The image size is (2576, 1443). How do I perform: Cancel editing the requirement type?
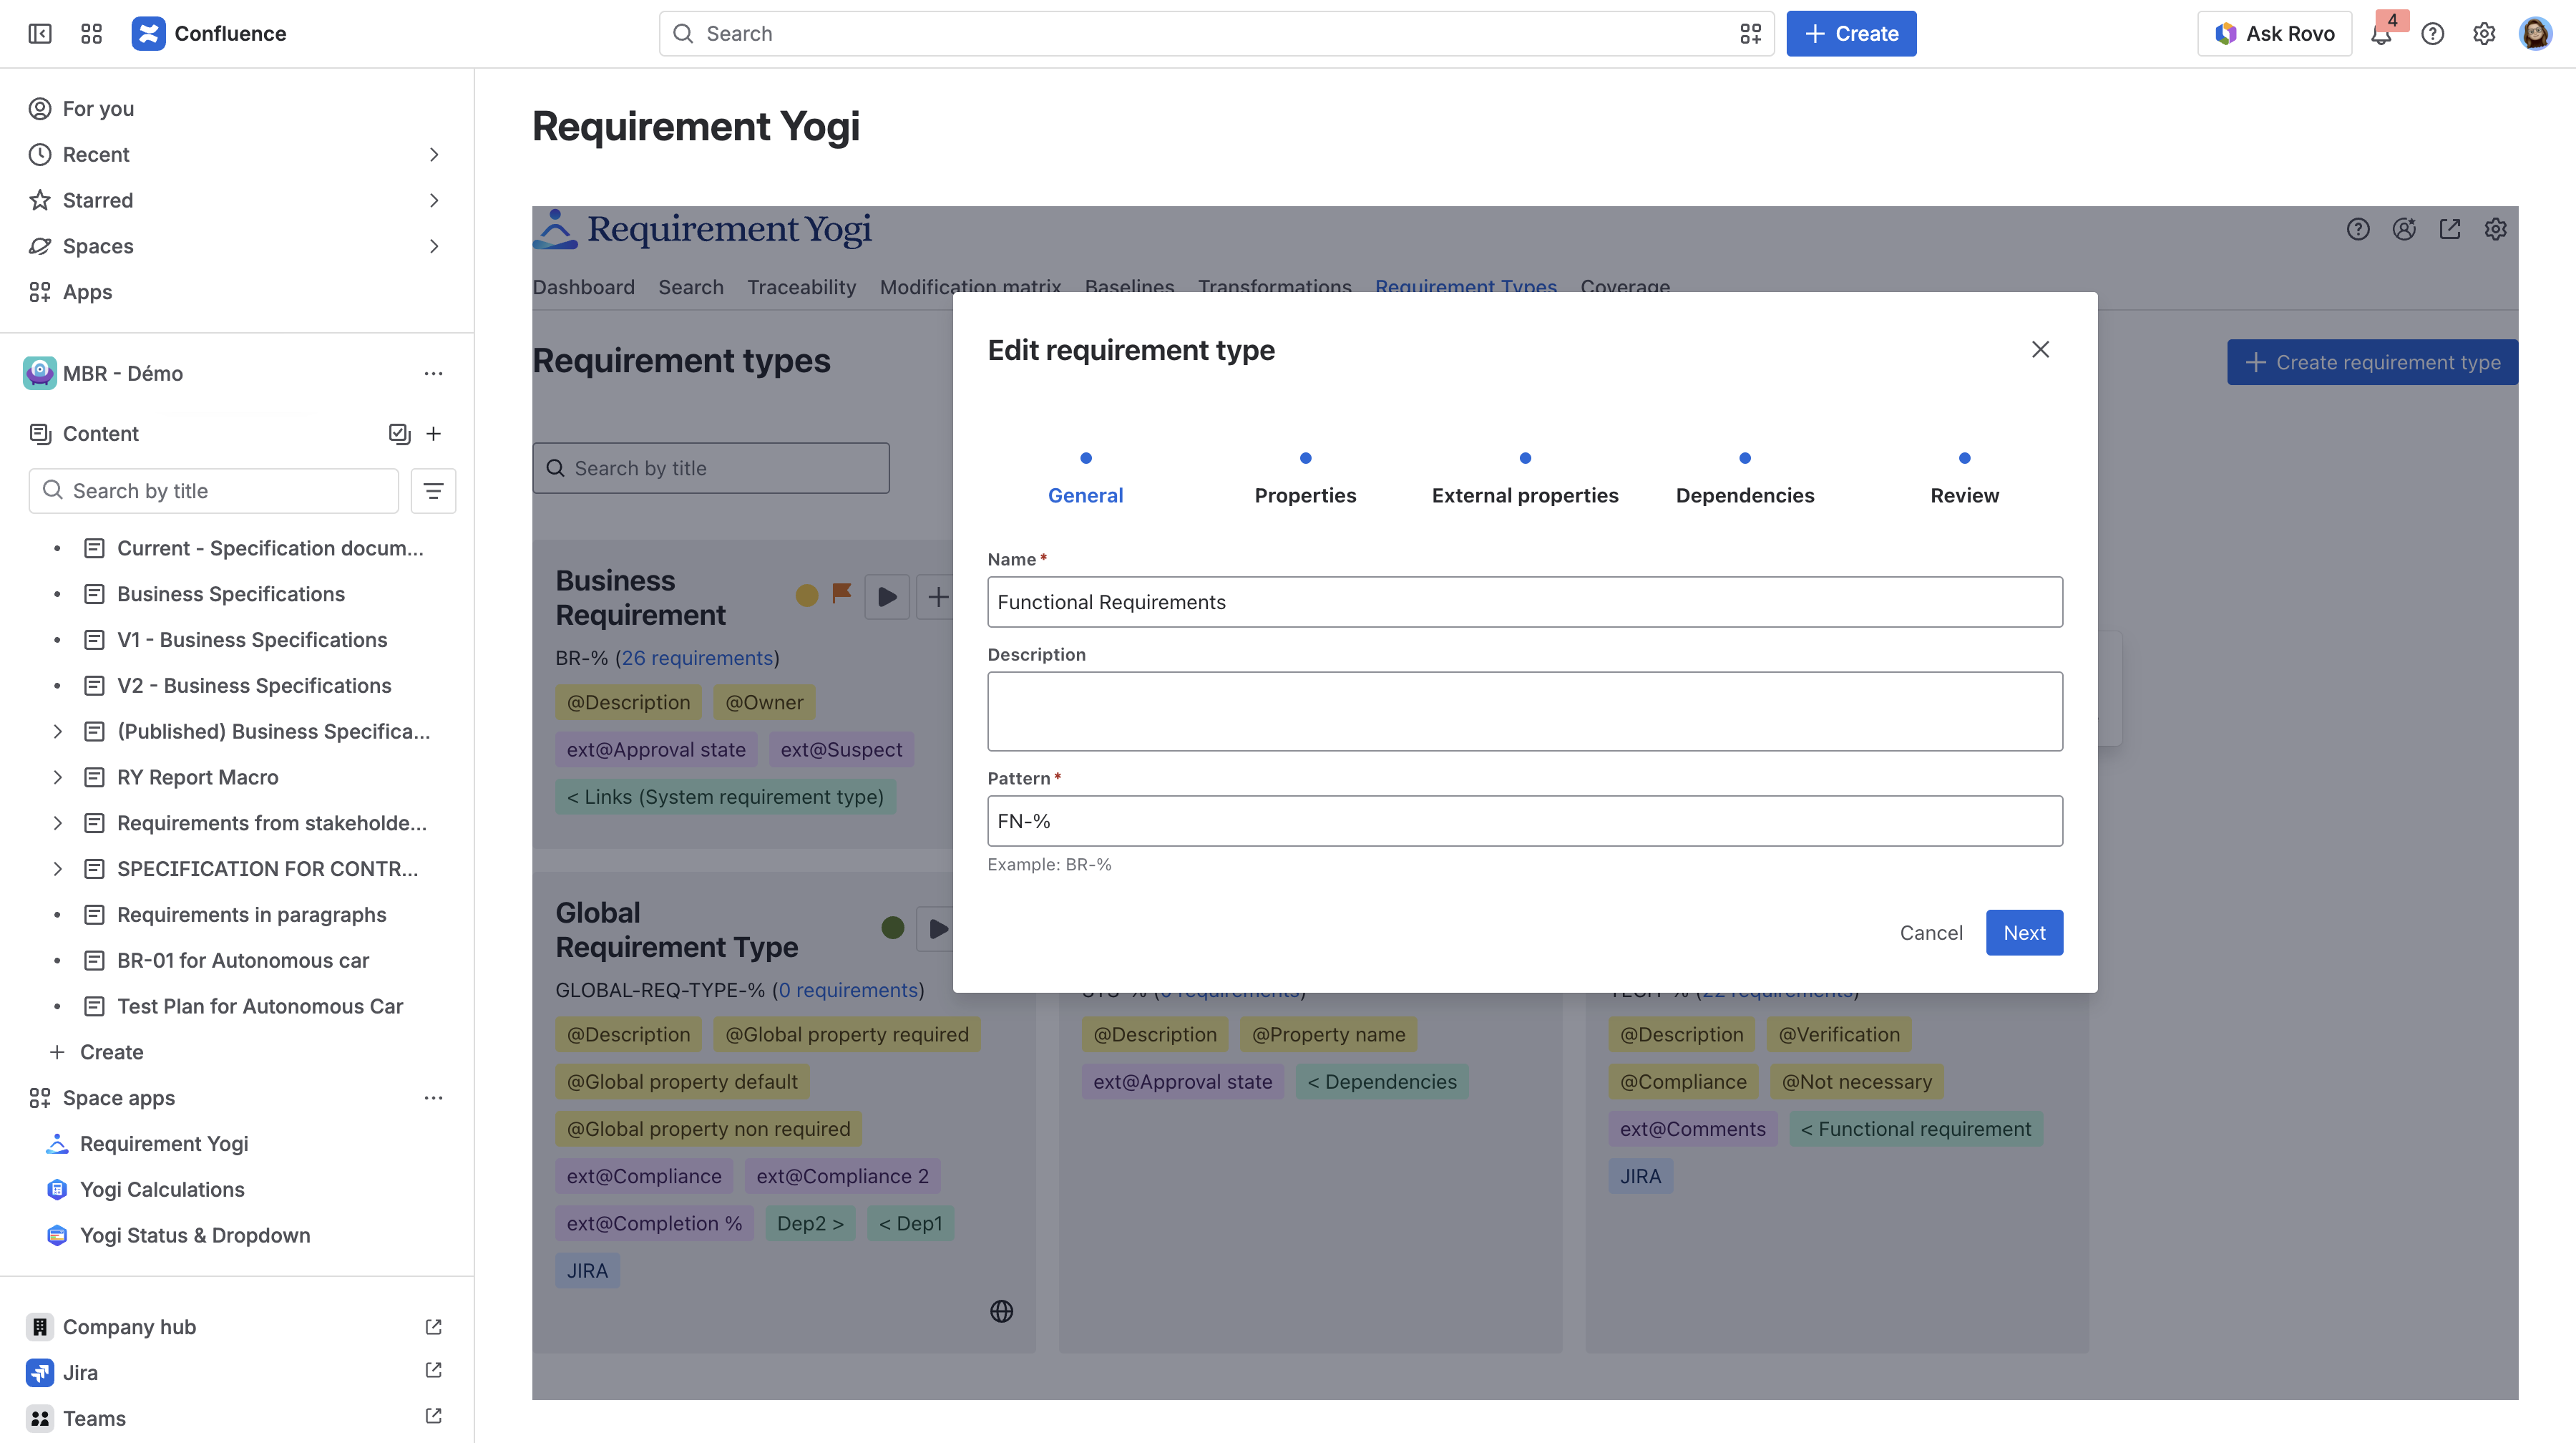1931,933
